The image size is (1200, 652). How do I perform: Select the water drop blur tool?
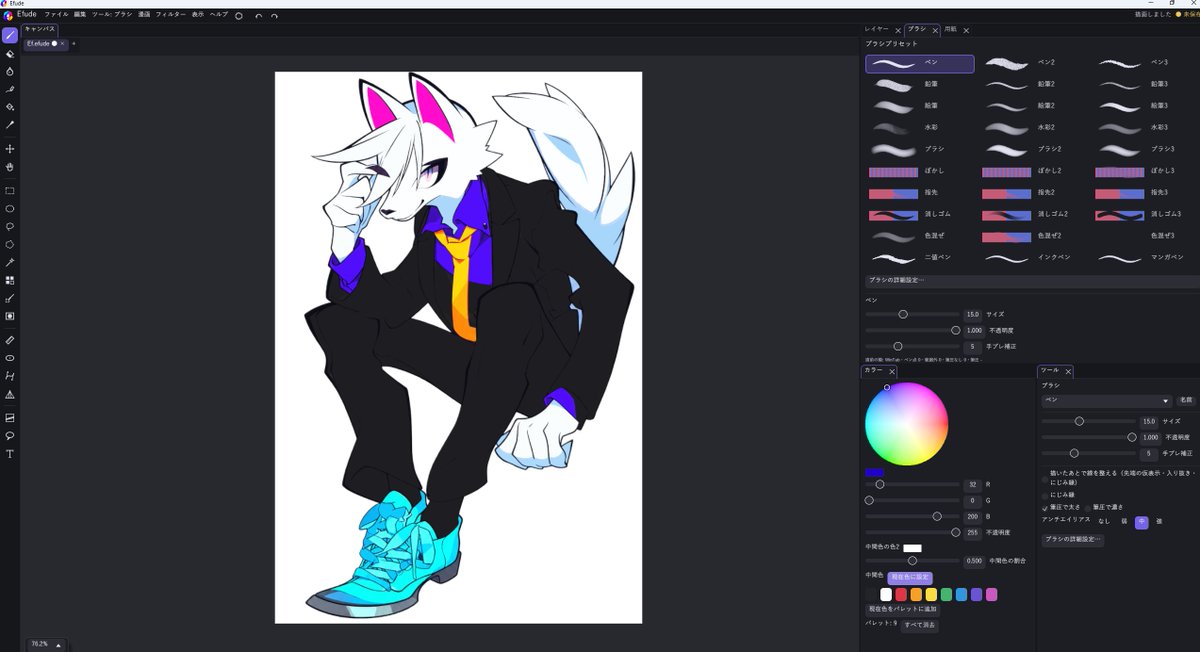pyautogui.click(x=10, y=72)
